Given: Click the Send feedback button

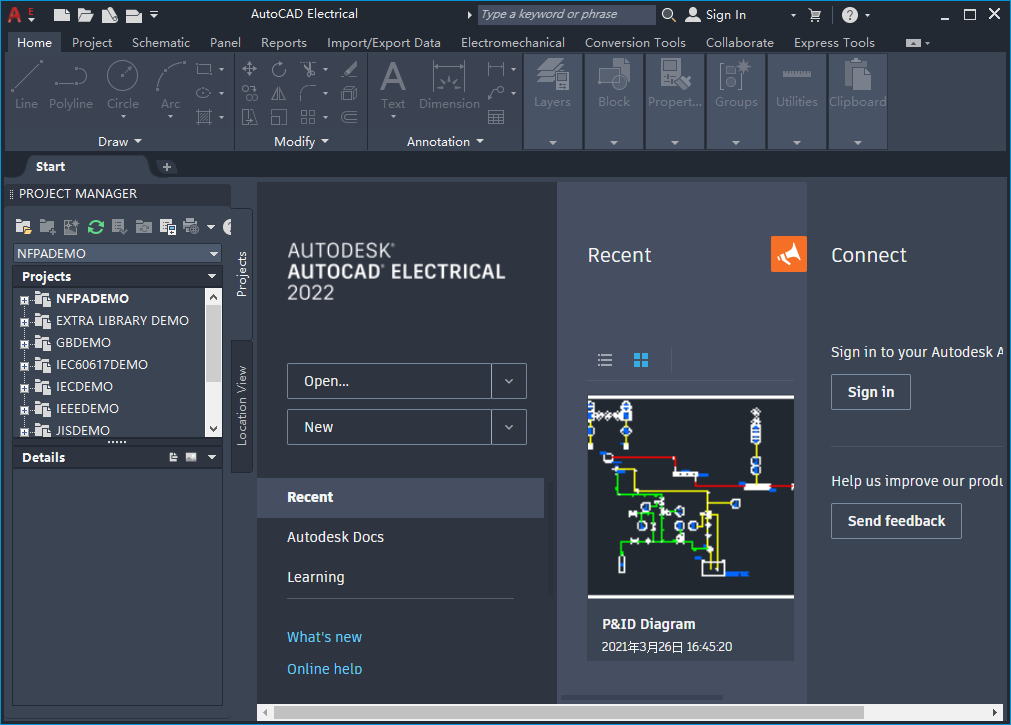Looking at the screenshot, I should click(896, 521).
